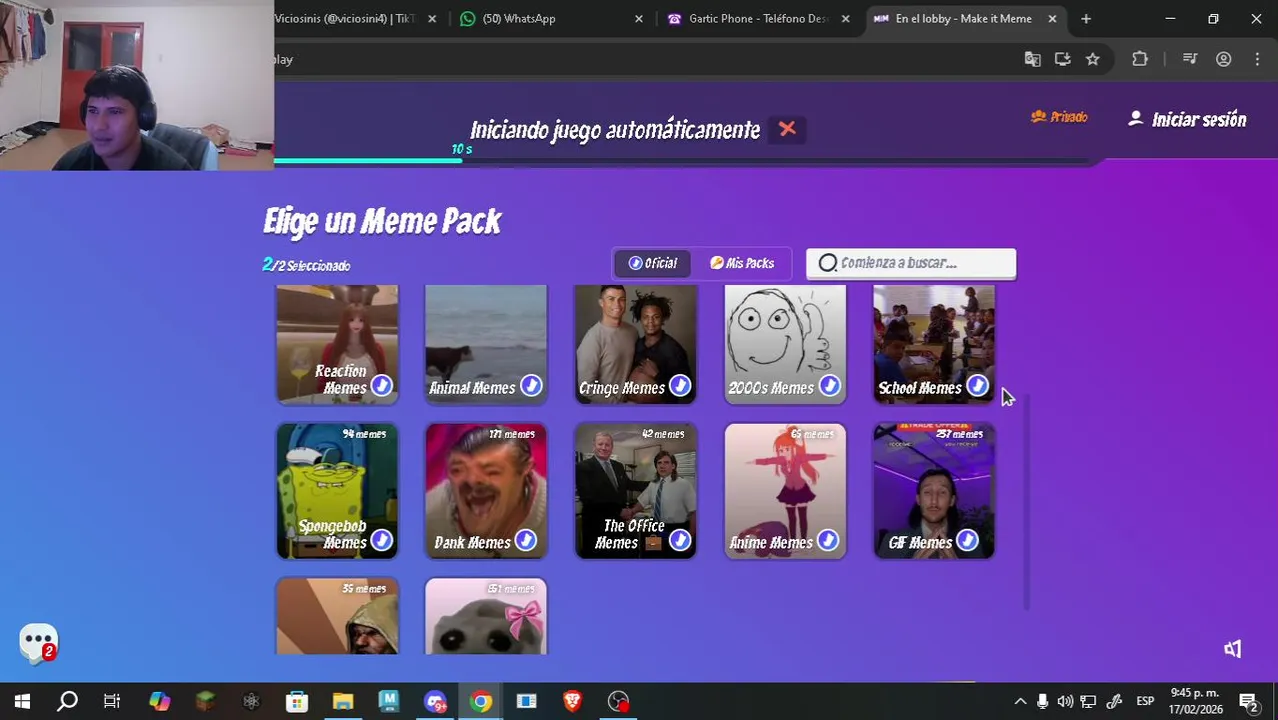Toggle the Reaction Memes pack checkmark

click(381, 386)
